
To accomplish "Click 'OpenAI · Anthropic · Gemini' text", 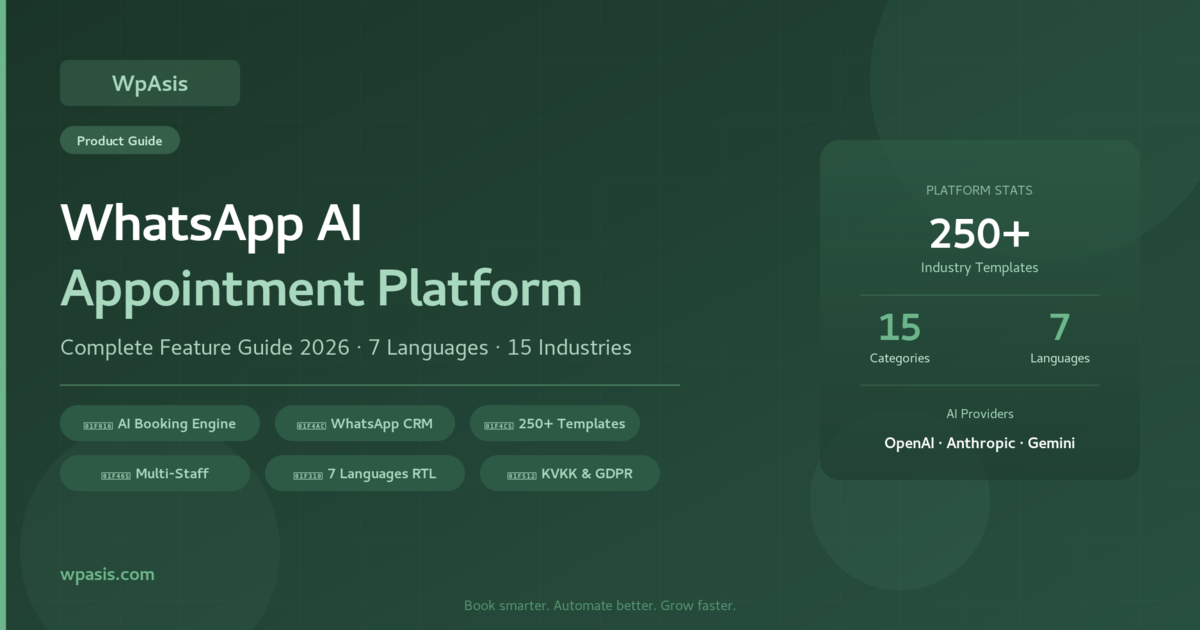I will tap(980, 443).
